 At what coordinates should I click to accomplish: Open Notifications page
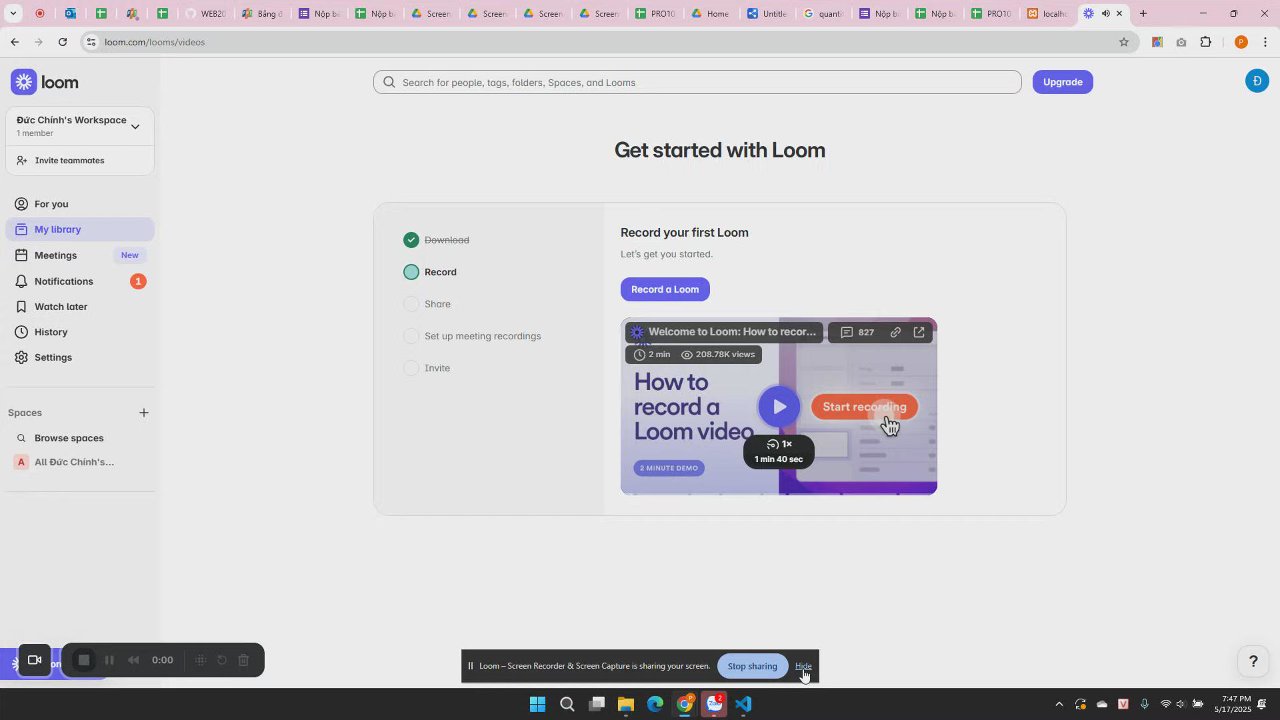click(x=80, y=281)
